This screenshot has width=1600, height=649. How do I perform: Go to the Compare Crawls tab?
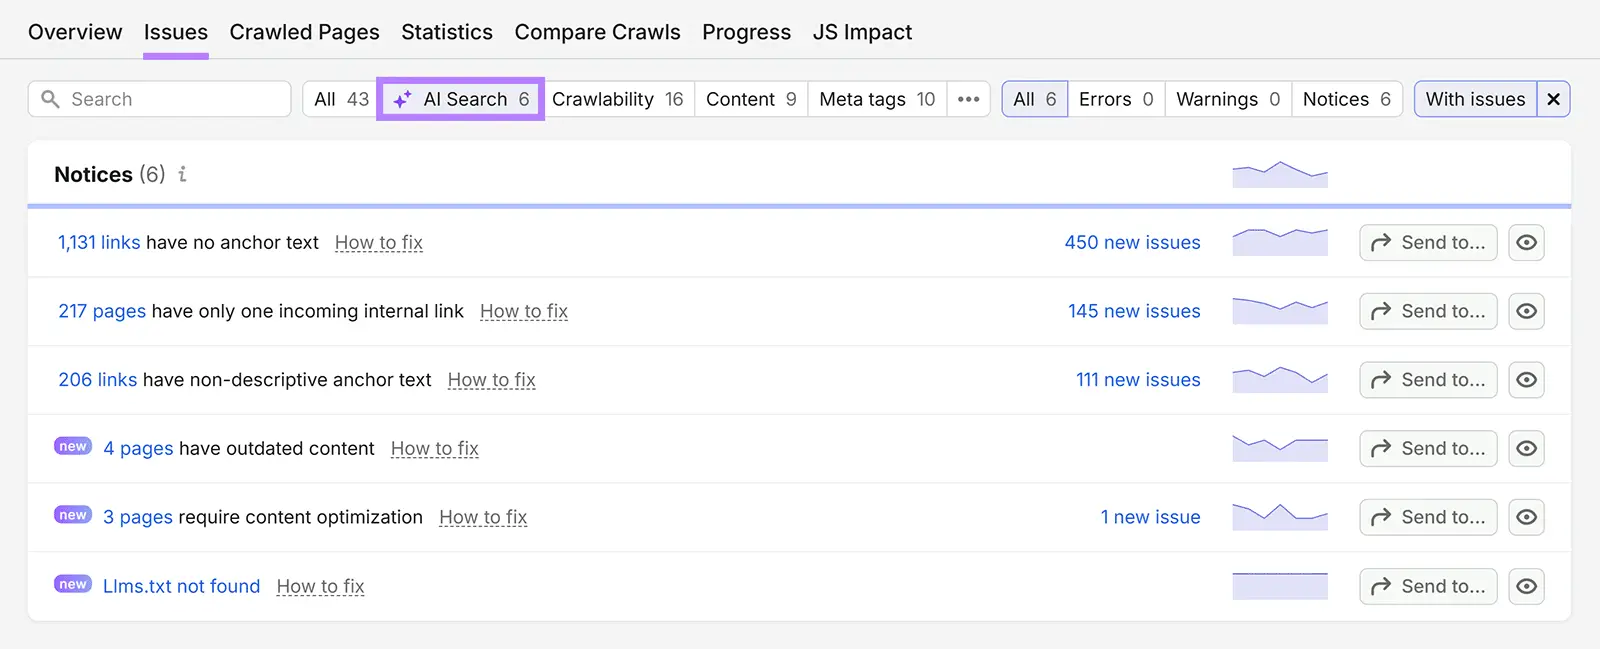(597, 32)
